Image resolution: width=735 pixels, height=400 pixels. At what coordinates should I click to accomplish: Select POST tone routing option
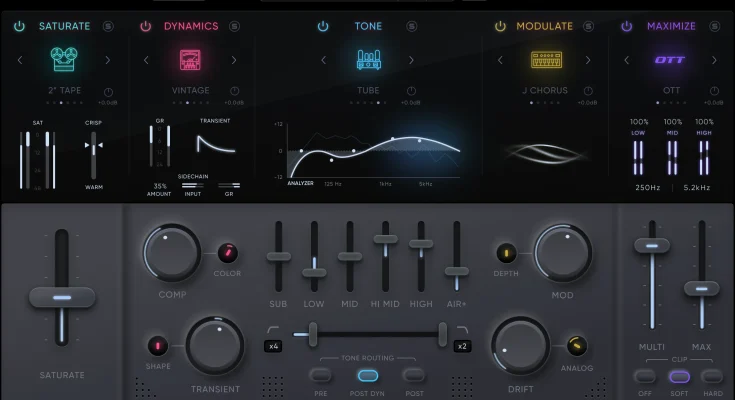pyautogui.click(x=414, y=375)
